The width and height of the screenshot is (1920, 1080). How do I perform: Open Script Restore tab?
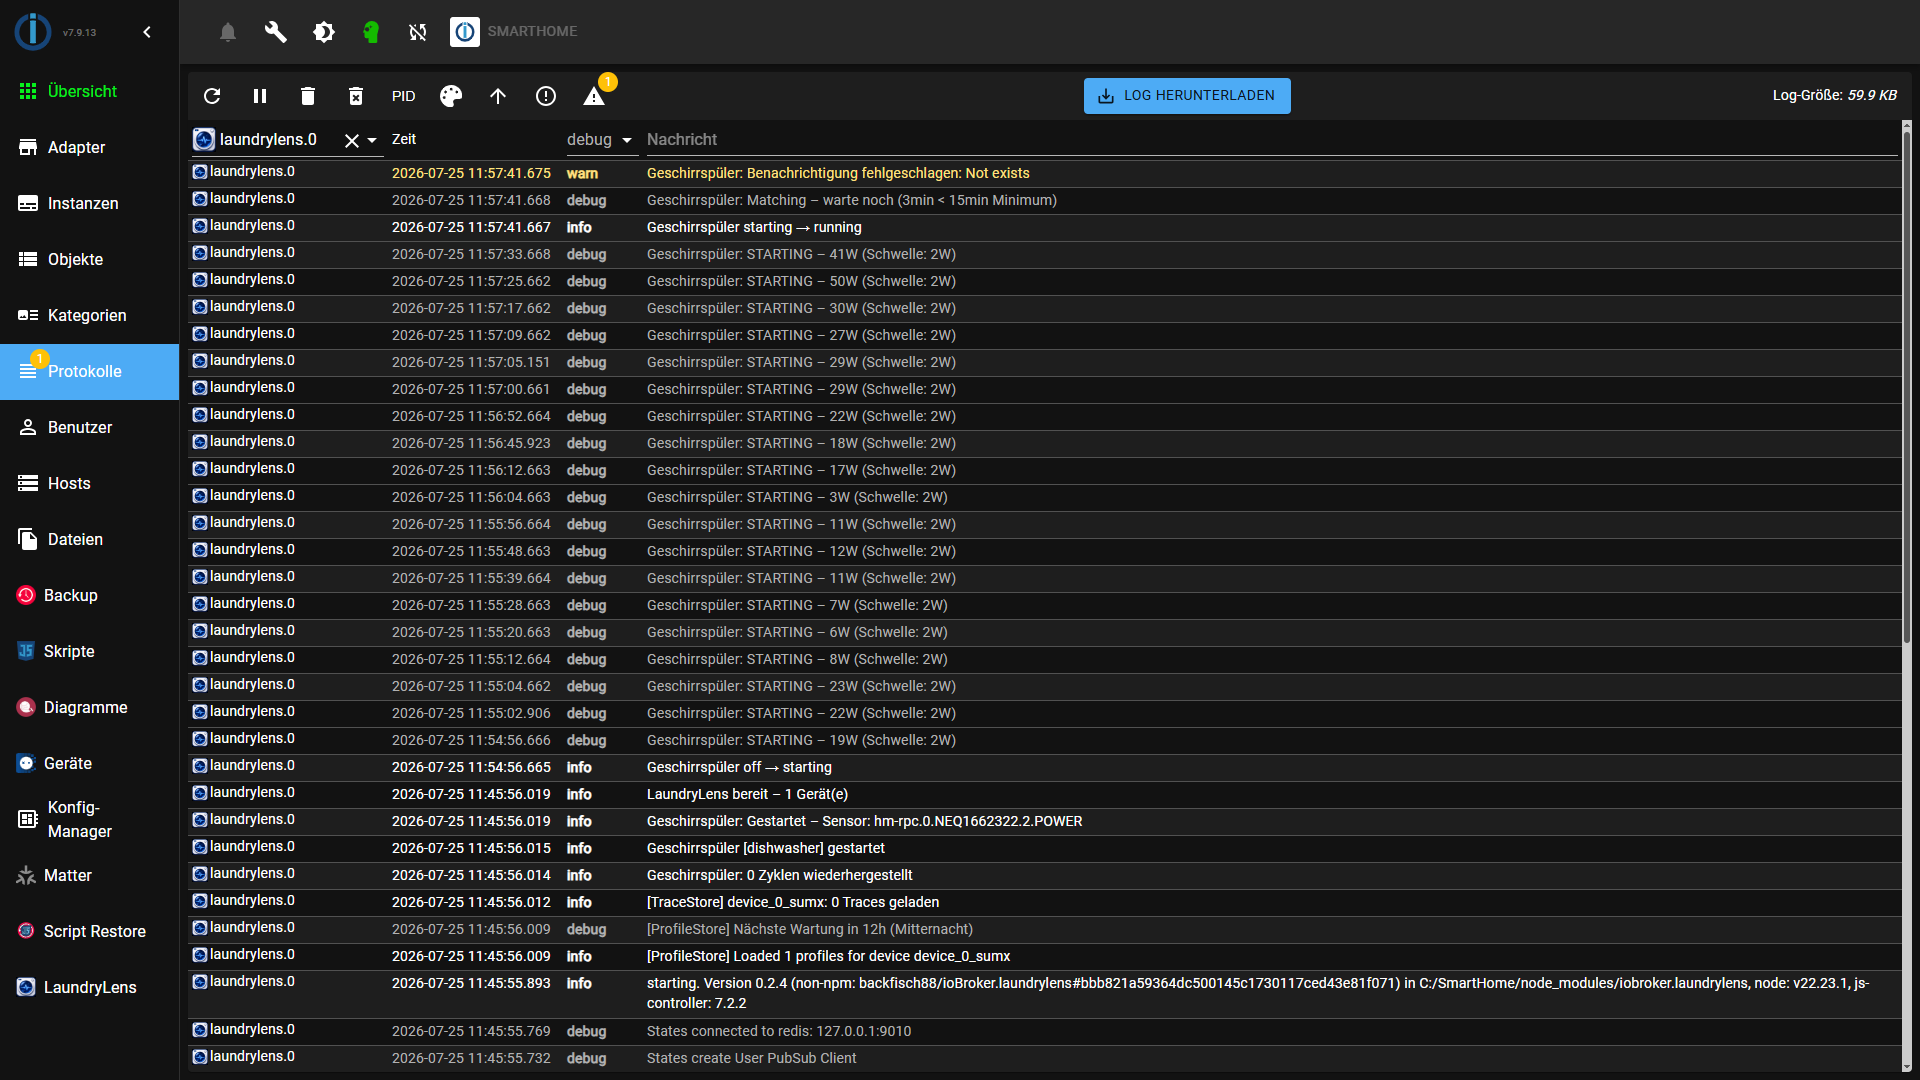89,931
